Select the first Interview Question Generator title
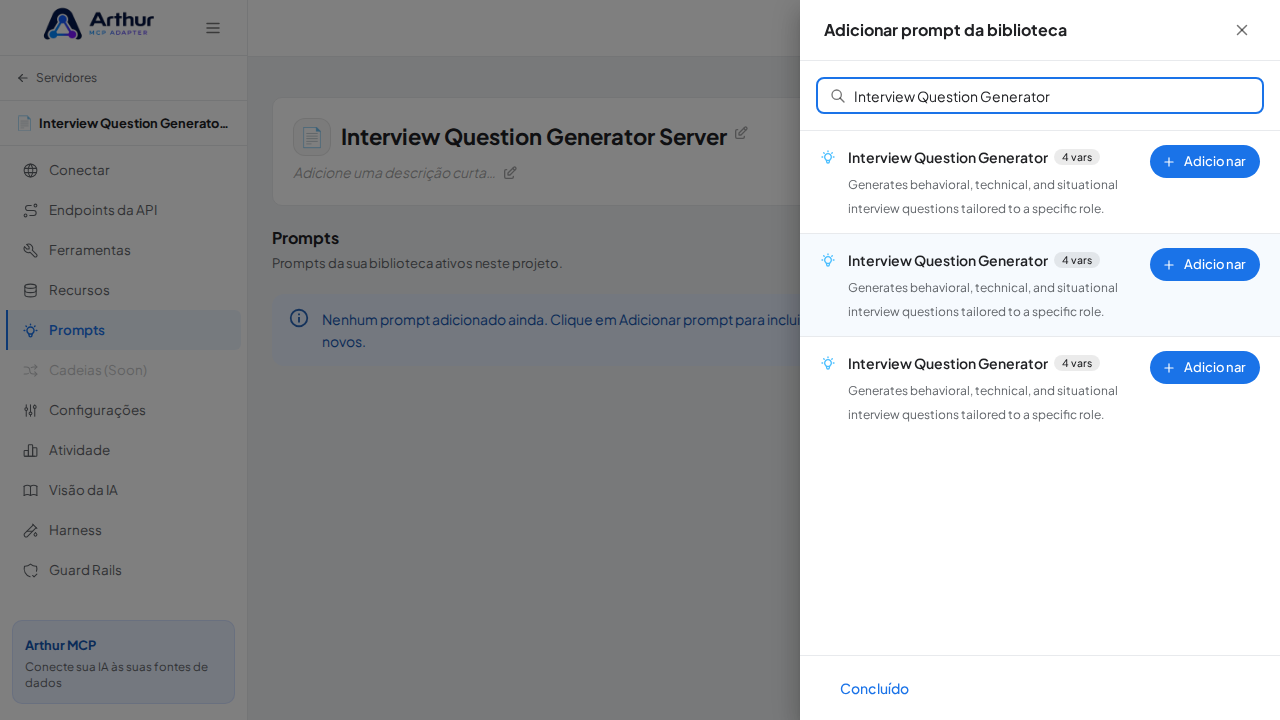This screenshot has width=1280, height=720. (948, 157)
